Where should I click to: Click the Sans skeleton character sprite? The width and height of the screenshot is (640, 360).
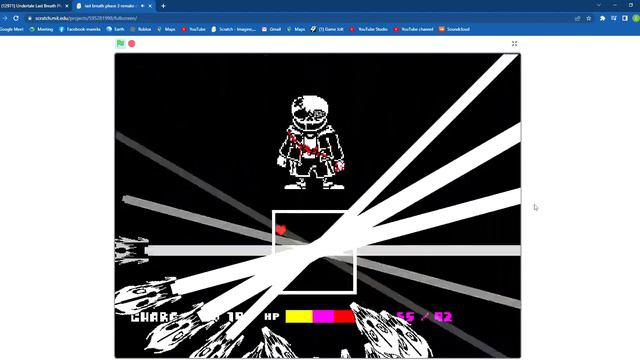(311, 142)
